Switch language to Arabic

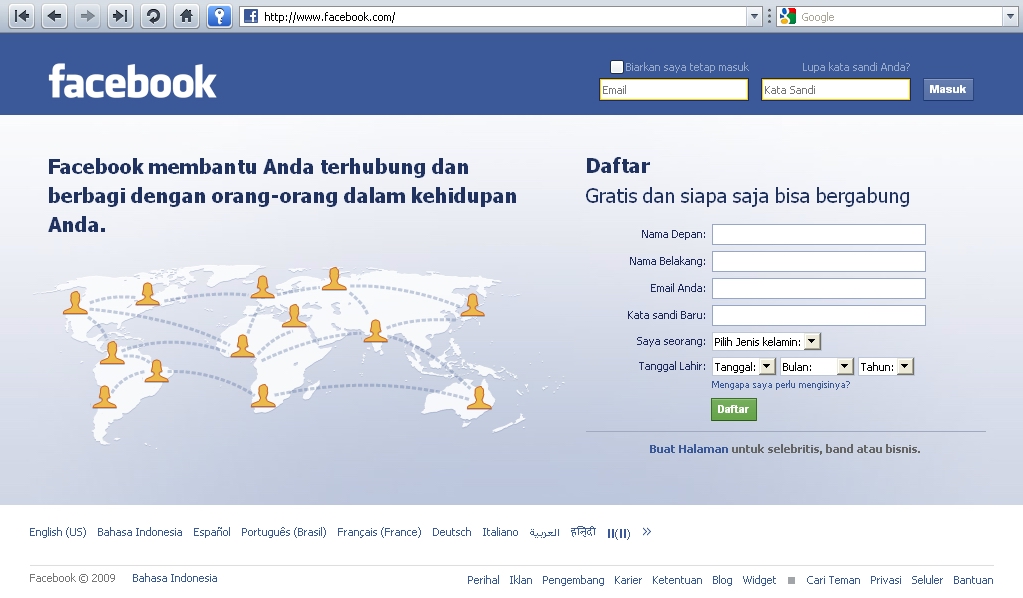point(544,532)
